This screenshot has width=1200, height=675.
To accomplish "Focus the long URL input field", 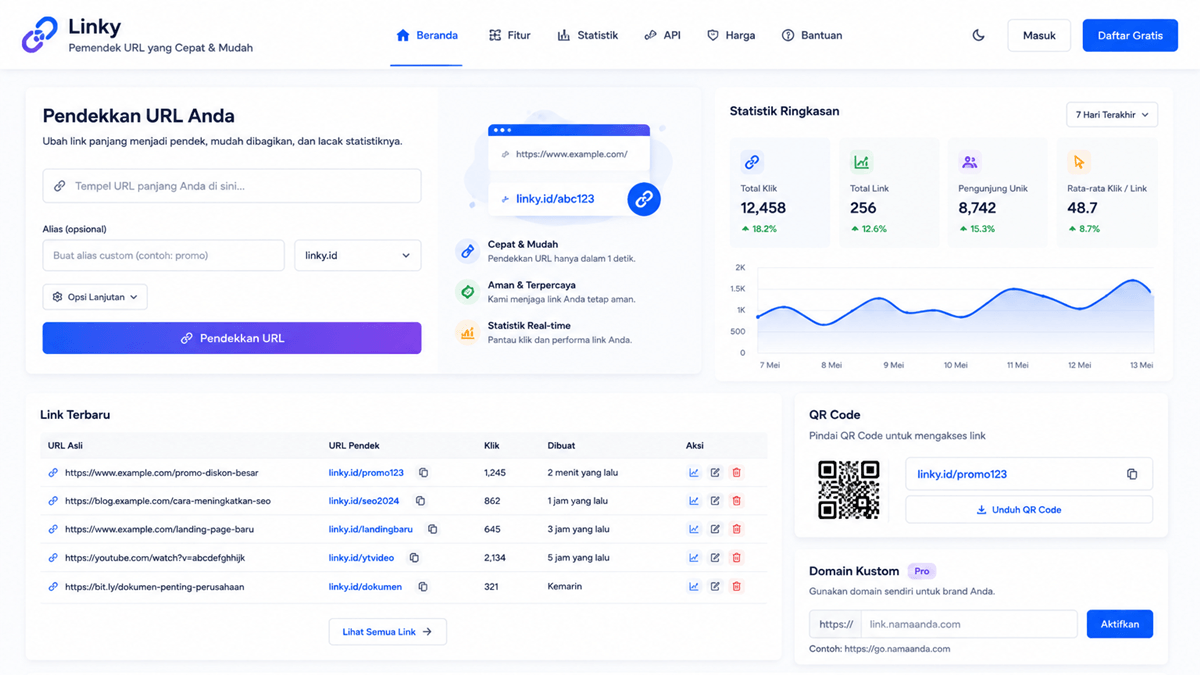I will tap(232, 186).
